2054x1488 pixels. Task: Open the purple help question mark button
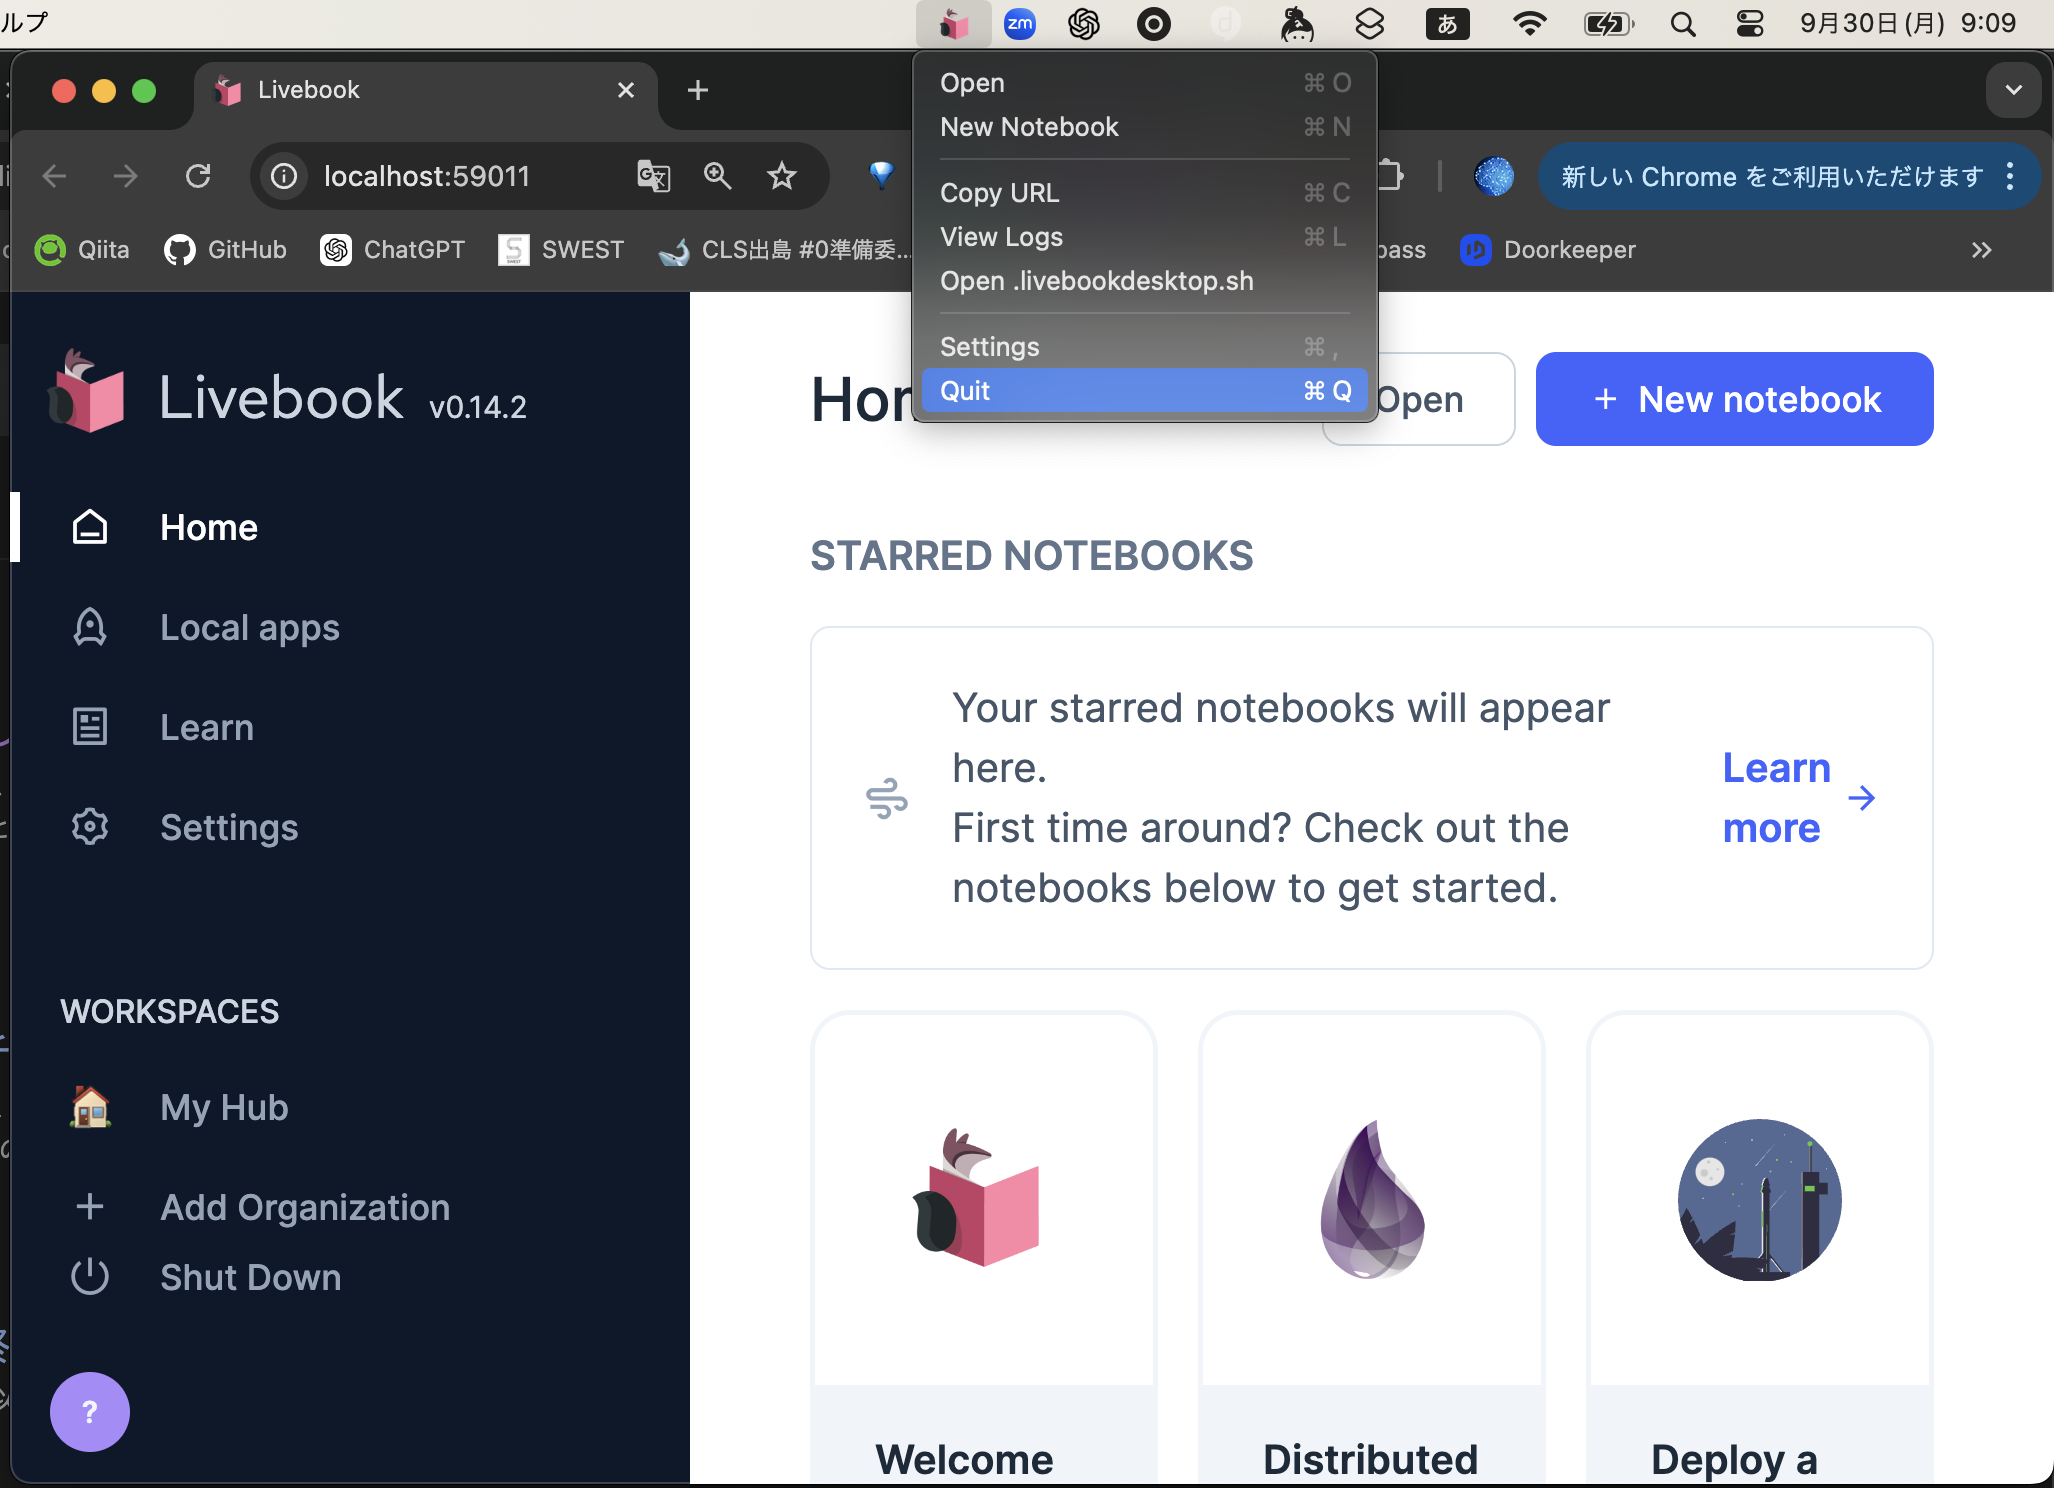point(90,1411)
